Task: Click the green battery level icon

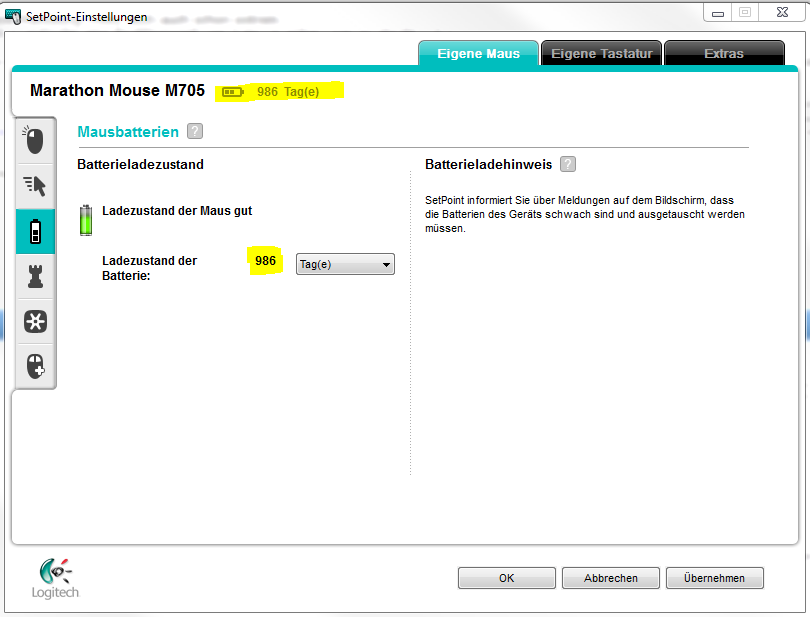Action: click(86, 220)
